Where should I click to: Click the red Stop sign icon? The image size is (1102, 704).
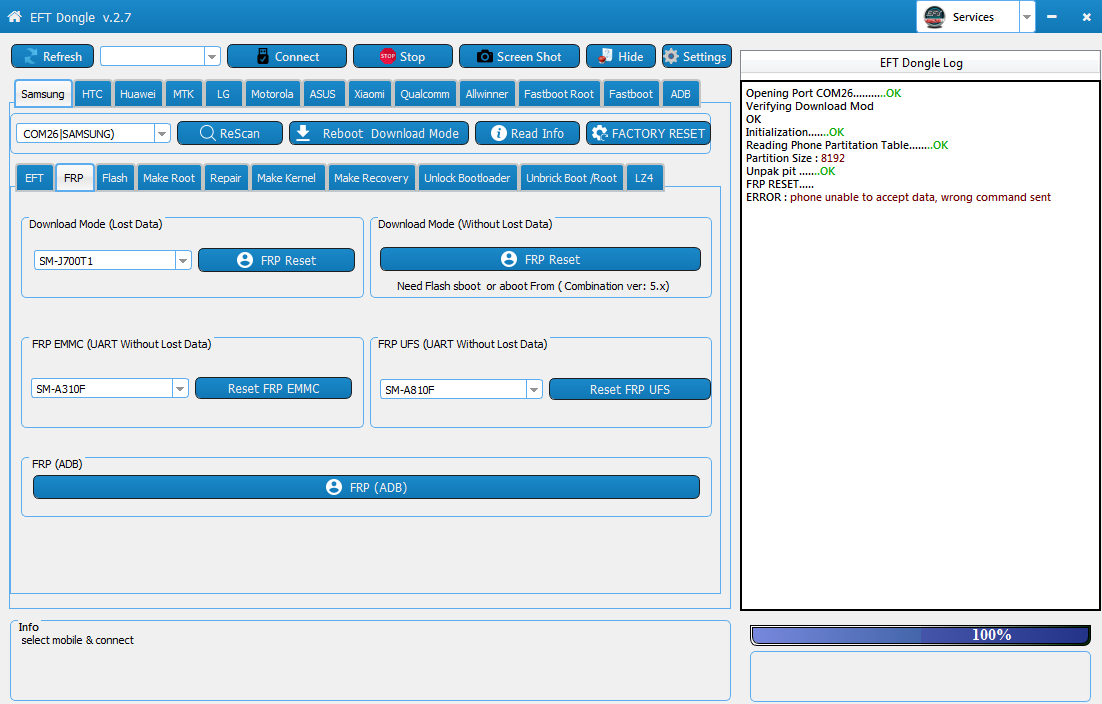[x=387, y=56]
